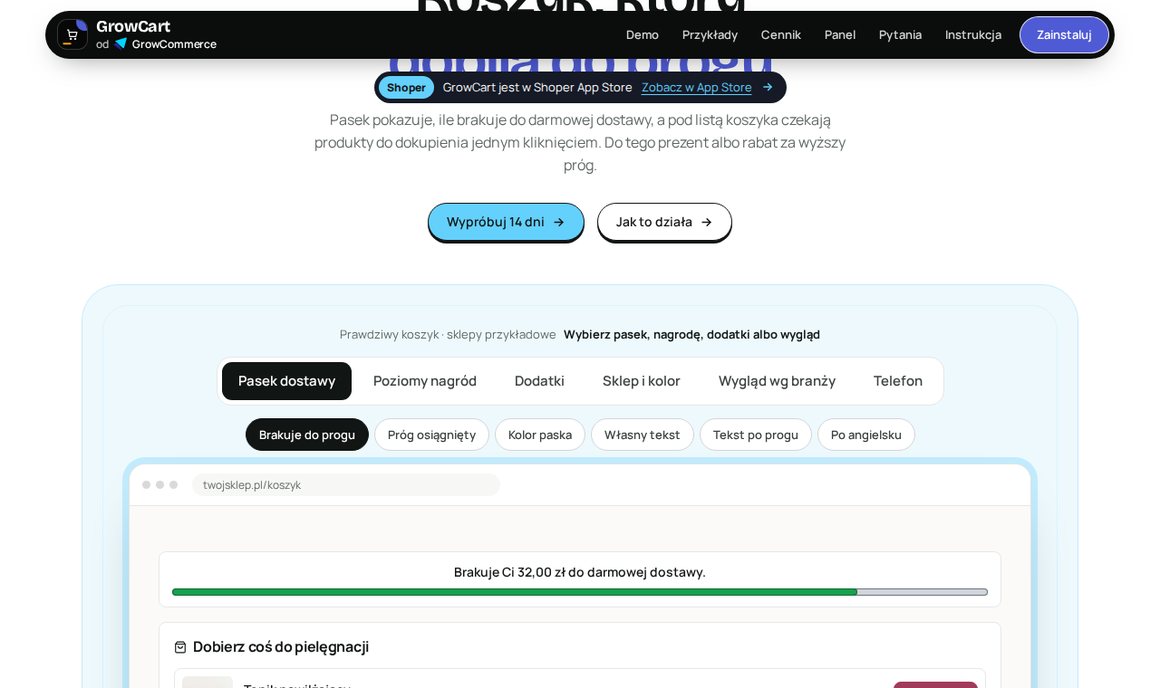
Task: Click the GrowCommerce blue arrow logo
Action: click(121, 44)
